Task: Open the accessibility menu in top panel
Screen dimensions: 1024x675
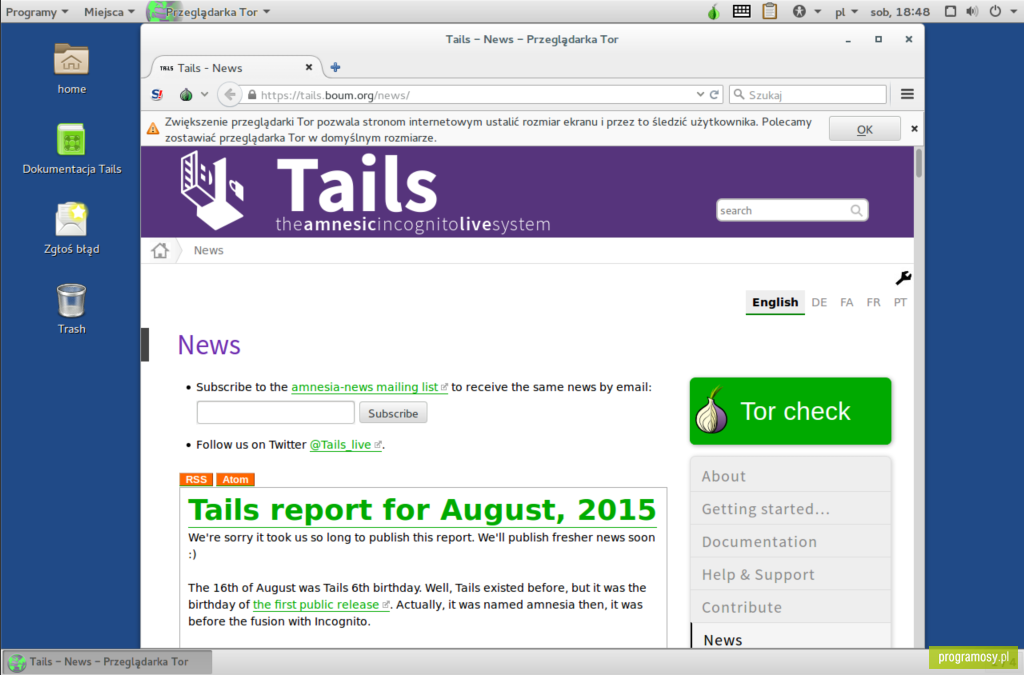Action: coord(806,11)
